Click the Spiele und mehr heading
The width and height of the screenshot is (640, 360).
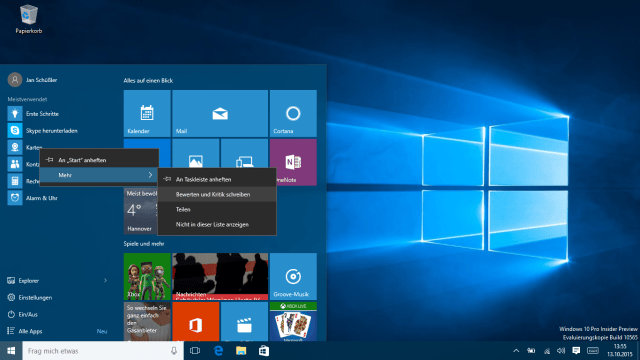pyautogui.click(x=144, y=244)
